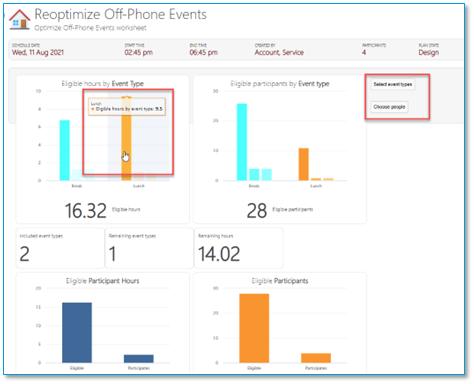Click the blue Participates bar in Participant Hours chart
The height and width of the screenshot is (384, 474).
139,359
